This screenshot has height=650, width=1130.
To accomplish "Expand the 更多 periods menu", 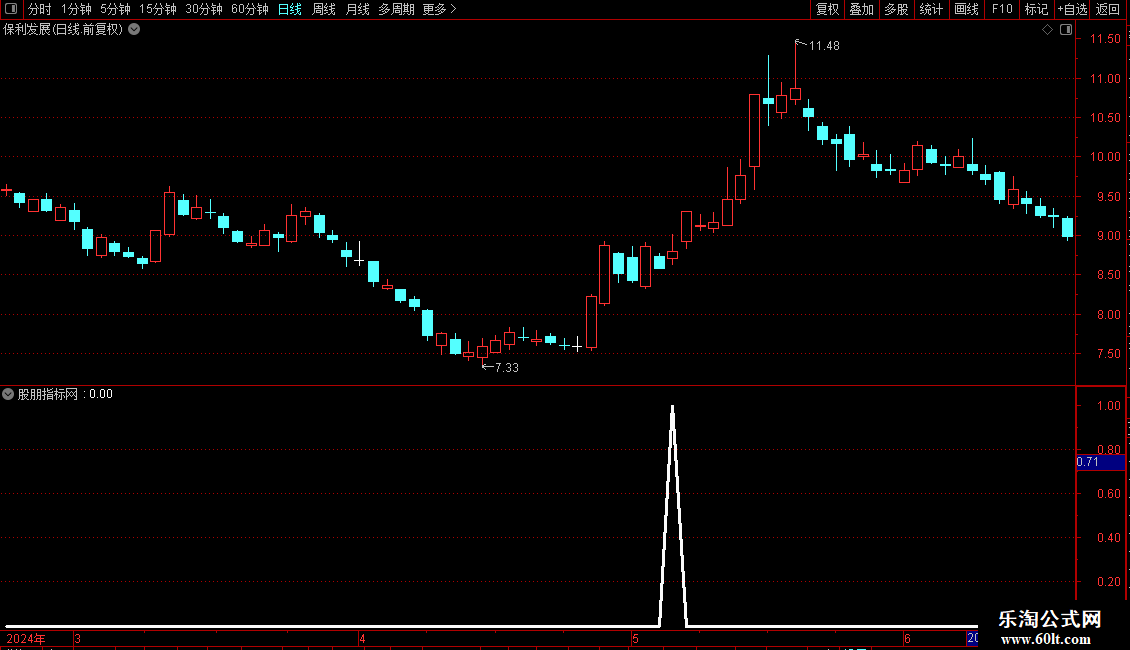I will (439, 9).
